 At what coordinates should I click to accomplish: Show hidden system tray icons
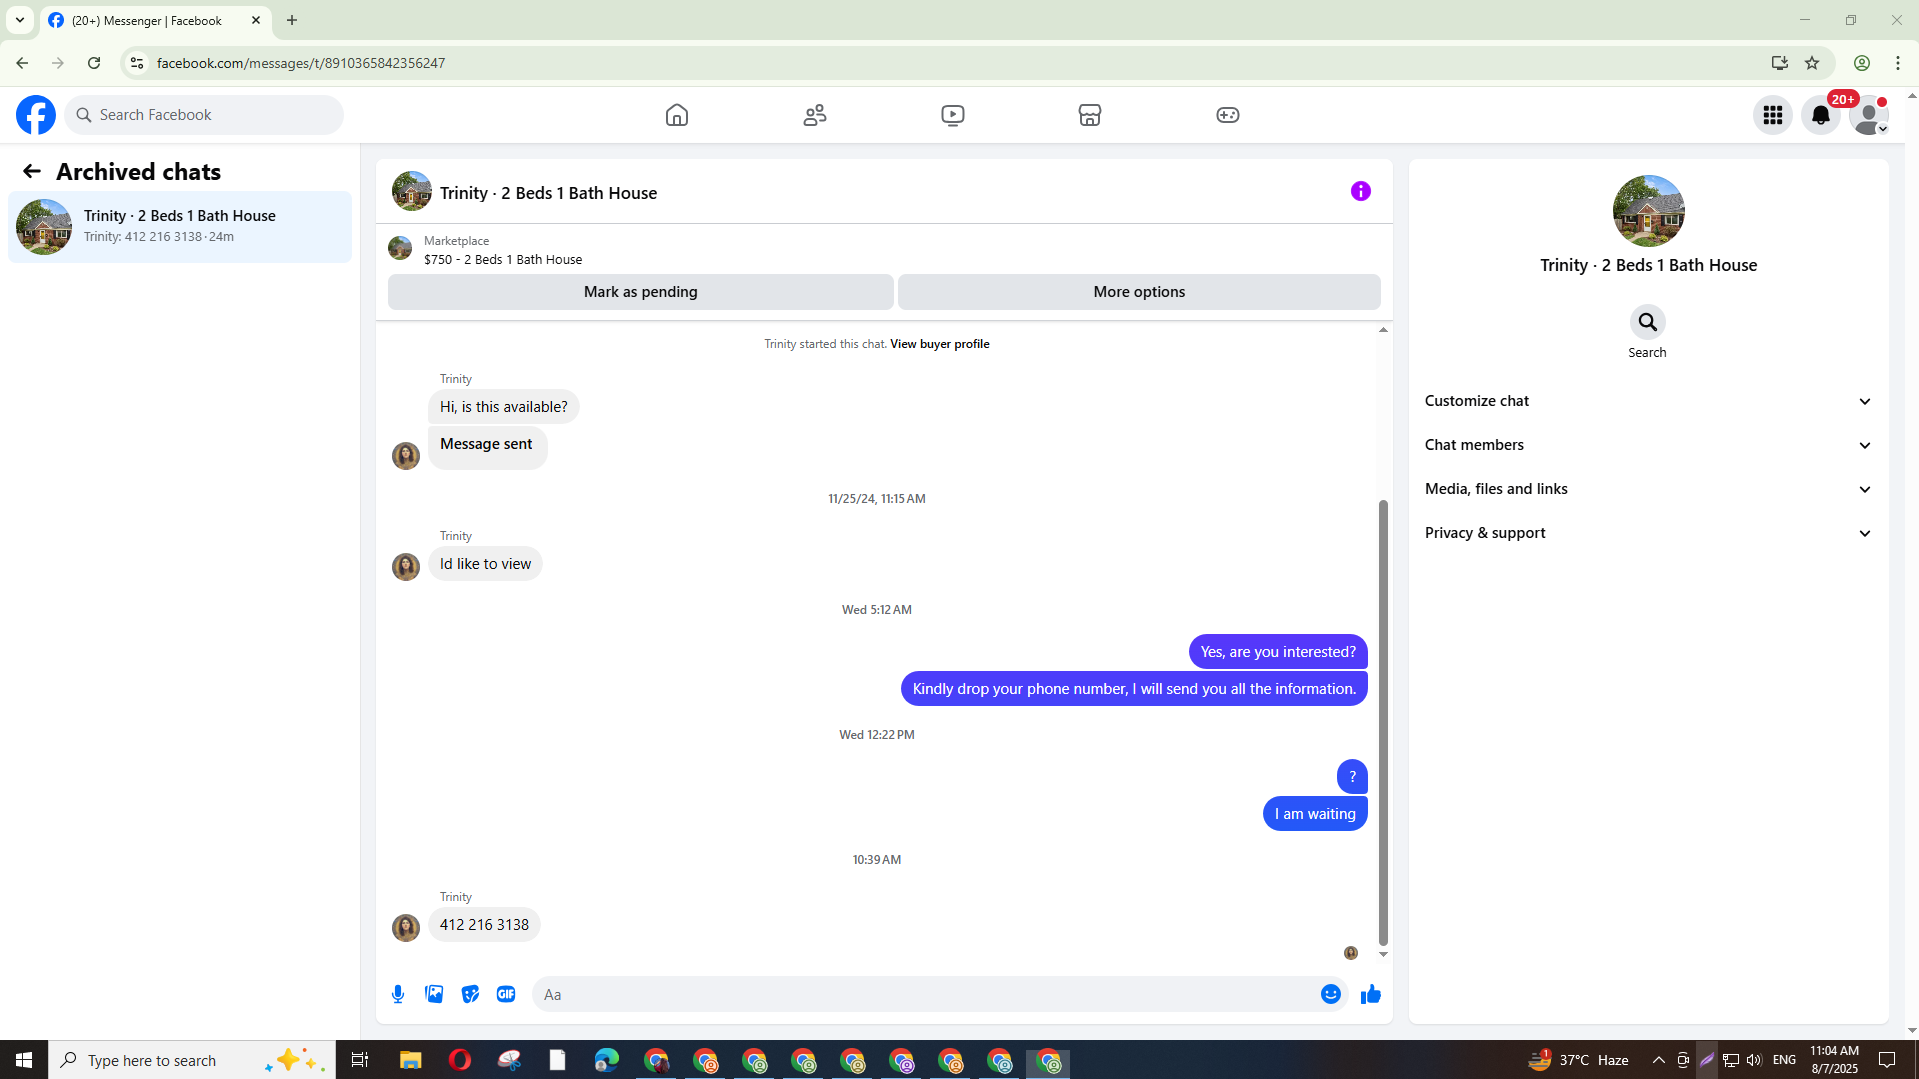coord(1659,1060)
